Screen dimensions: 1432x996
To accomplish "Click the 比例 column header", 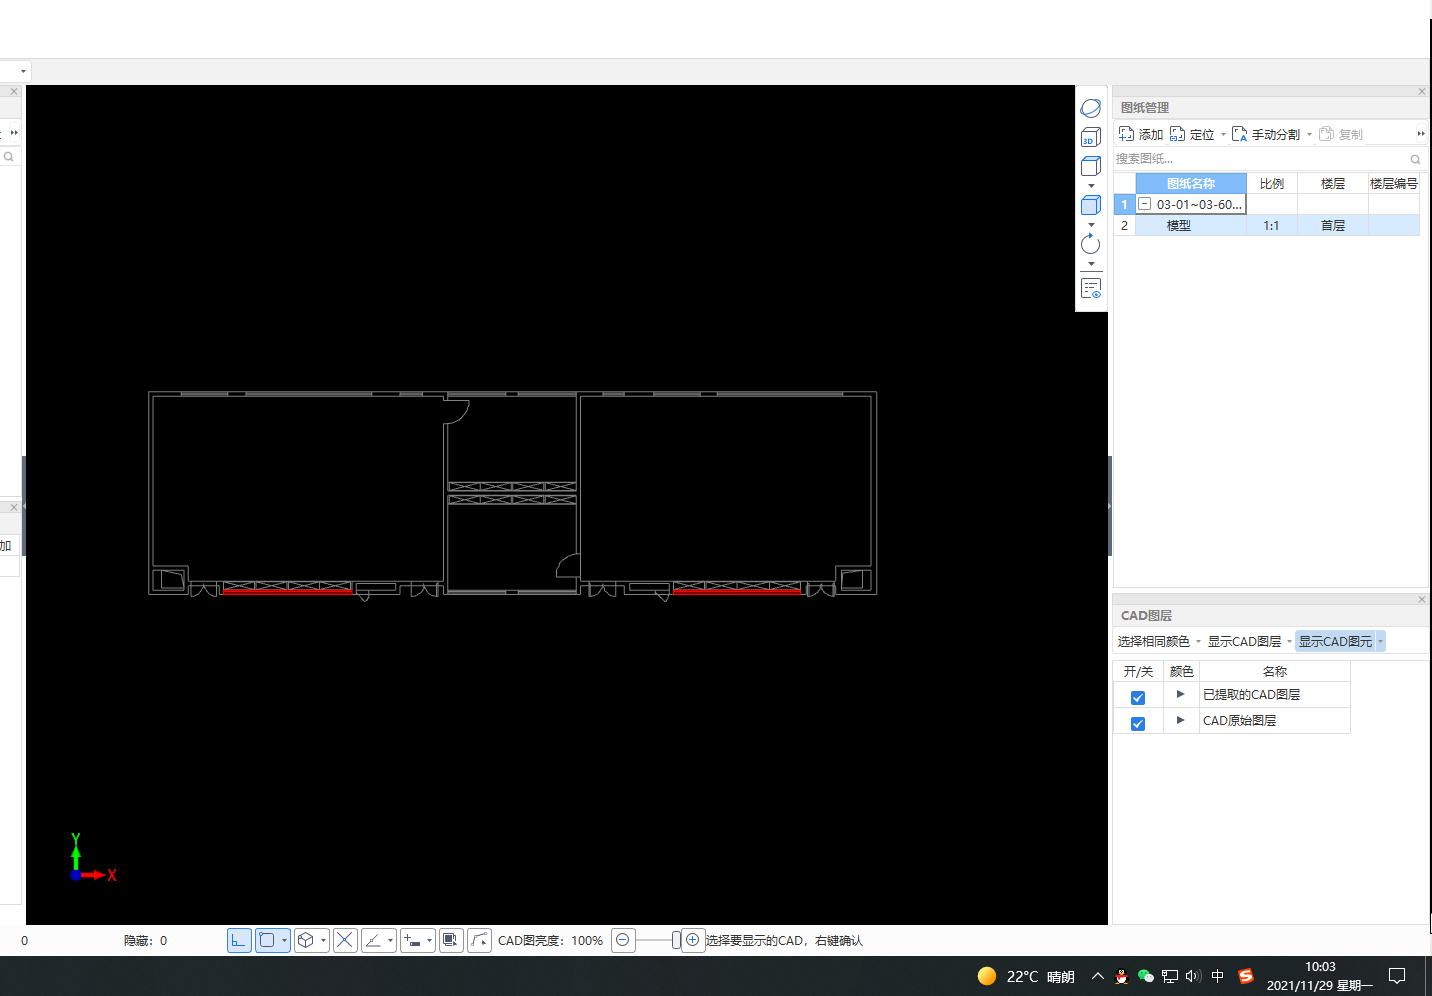I will pyautogui.click(x=1272, y=183).
